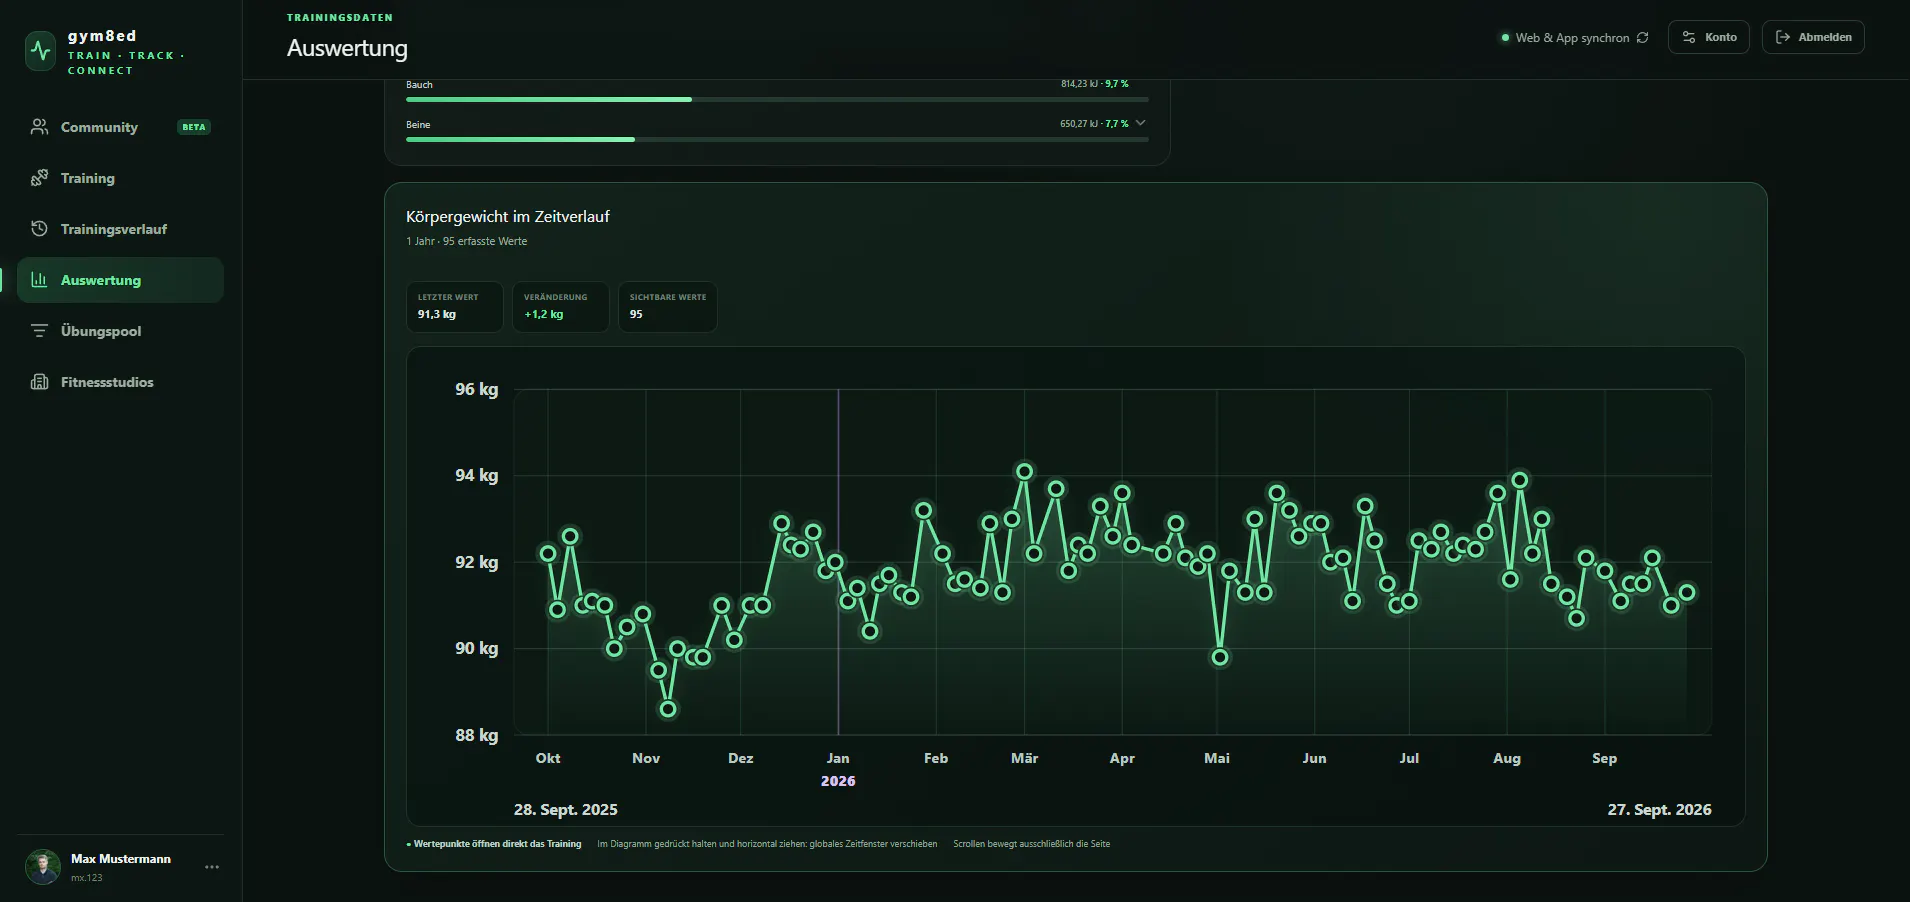Click the BETA badge next to Community
Screen dimensions: 1910x902
click(x=194, y=127)
